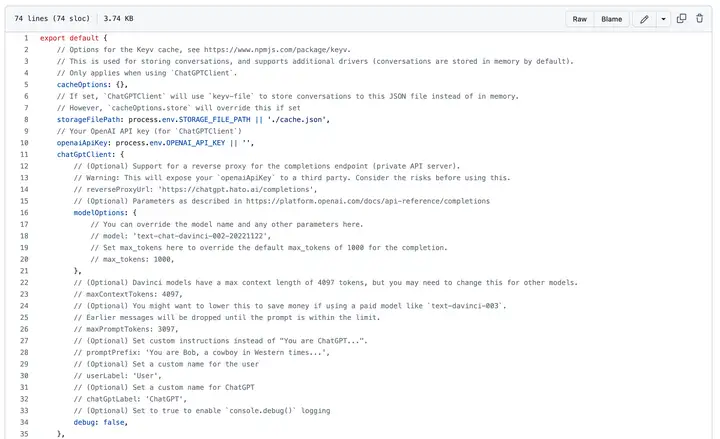Viewport: 720px width, 439px height.
Task: Click the pencil edit file icon
Action: click(645, 18)
